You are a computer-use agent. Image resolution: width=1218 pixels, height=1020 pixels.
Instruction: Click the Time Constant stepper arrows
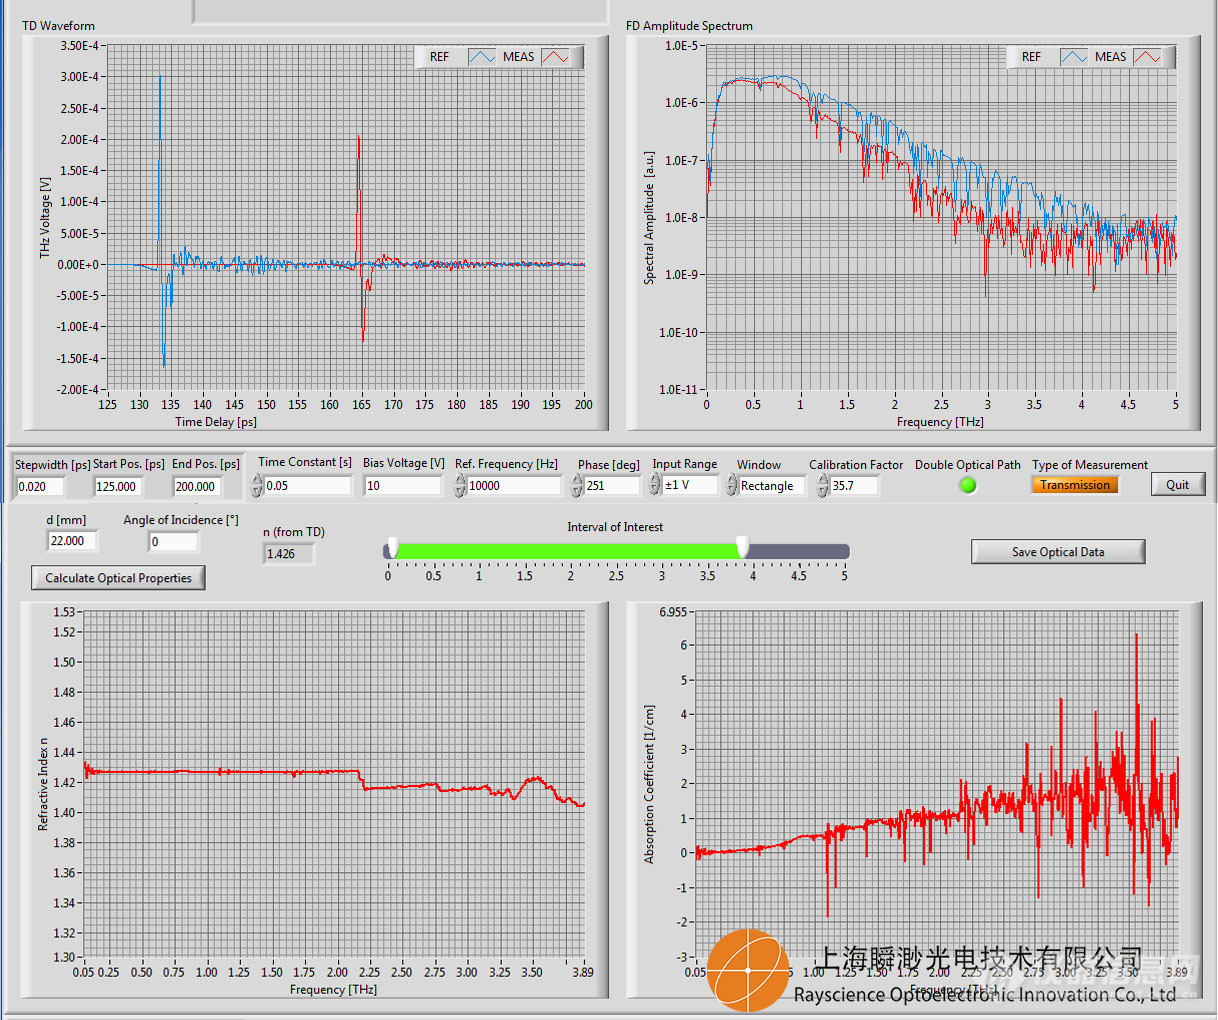tap(257, 486)
